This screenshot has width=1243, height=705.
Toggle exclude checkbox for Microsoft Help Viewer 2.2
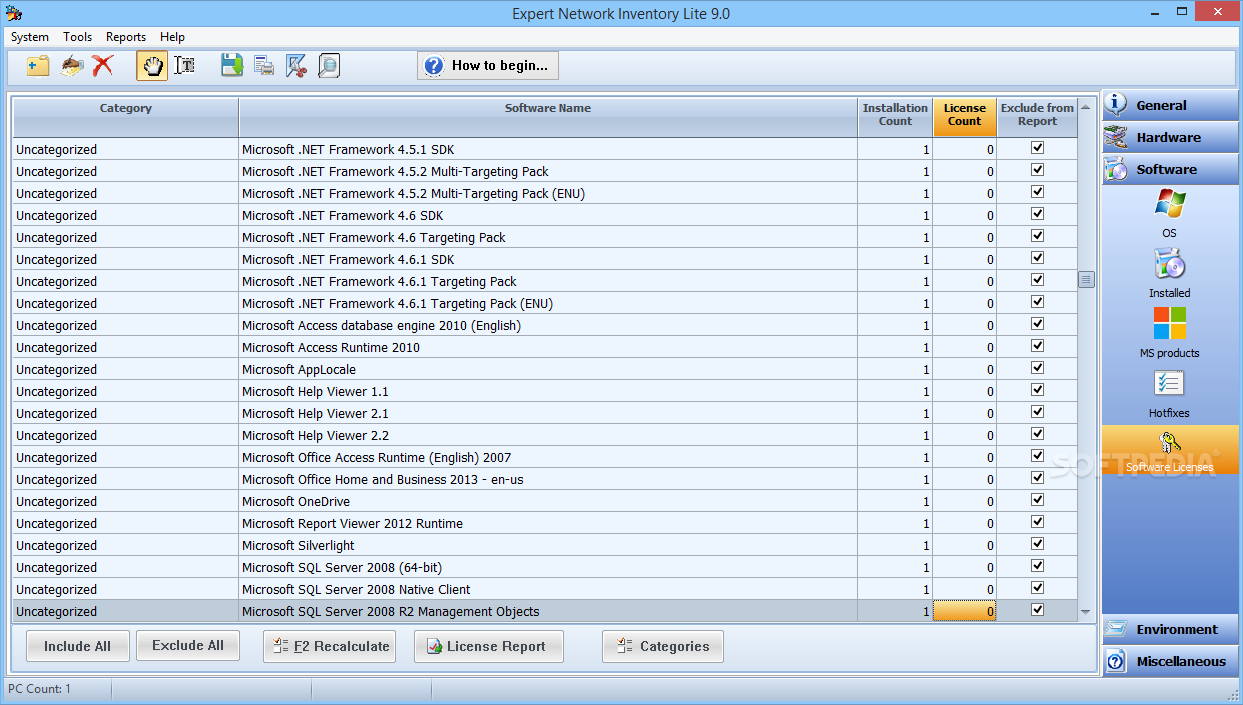1037,434
